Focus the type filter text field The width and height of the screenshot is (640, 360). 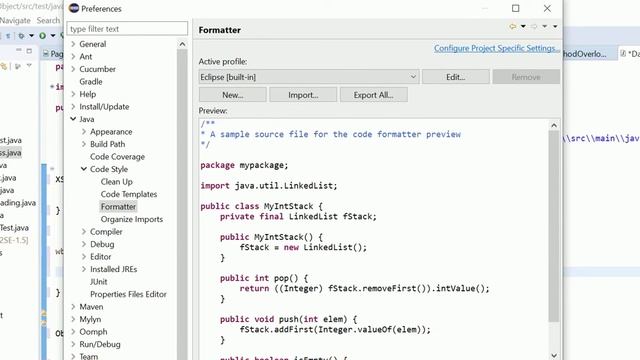point(127,29)
